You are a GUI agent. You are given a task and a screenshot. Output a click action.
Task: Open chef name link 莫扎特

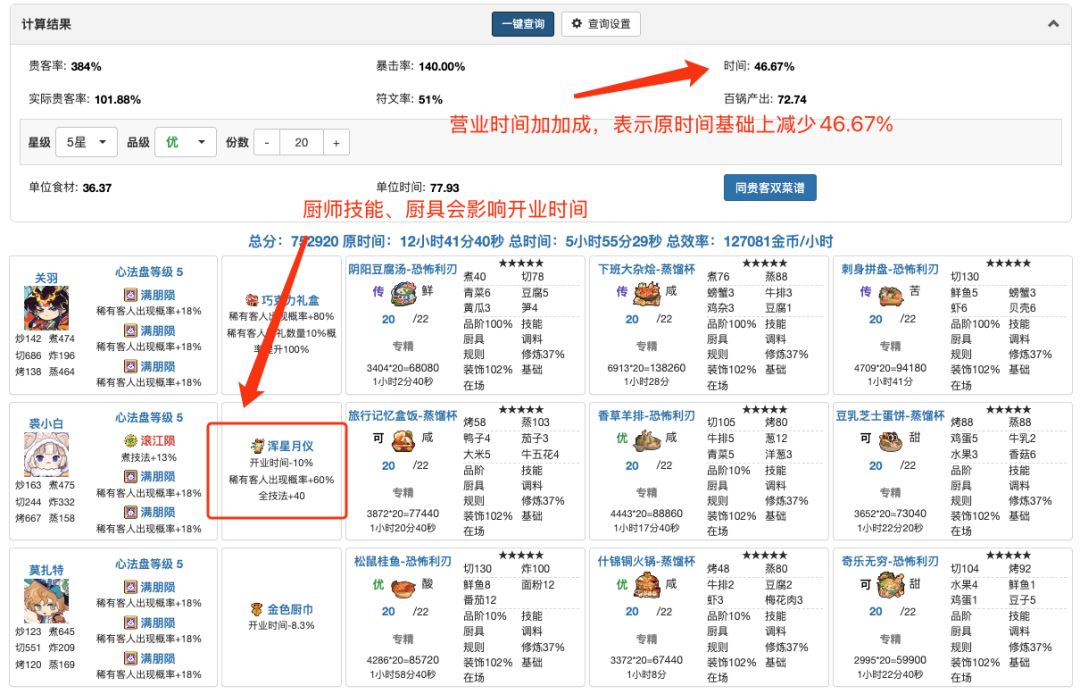pos(46,570)
